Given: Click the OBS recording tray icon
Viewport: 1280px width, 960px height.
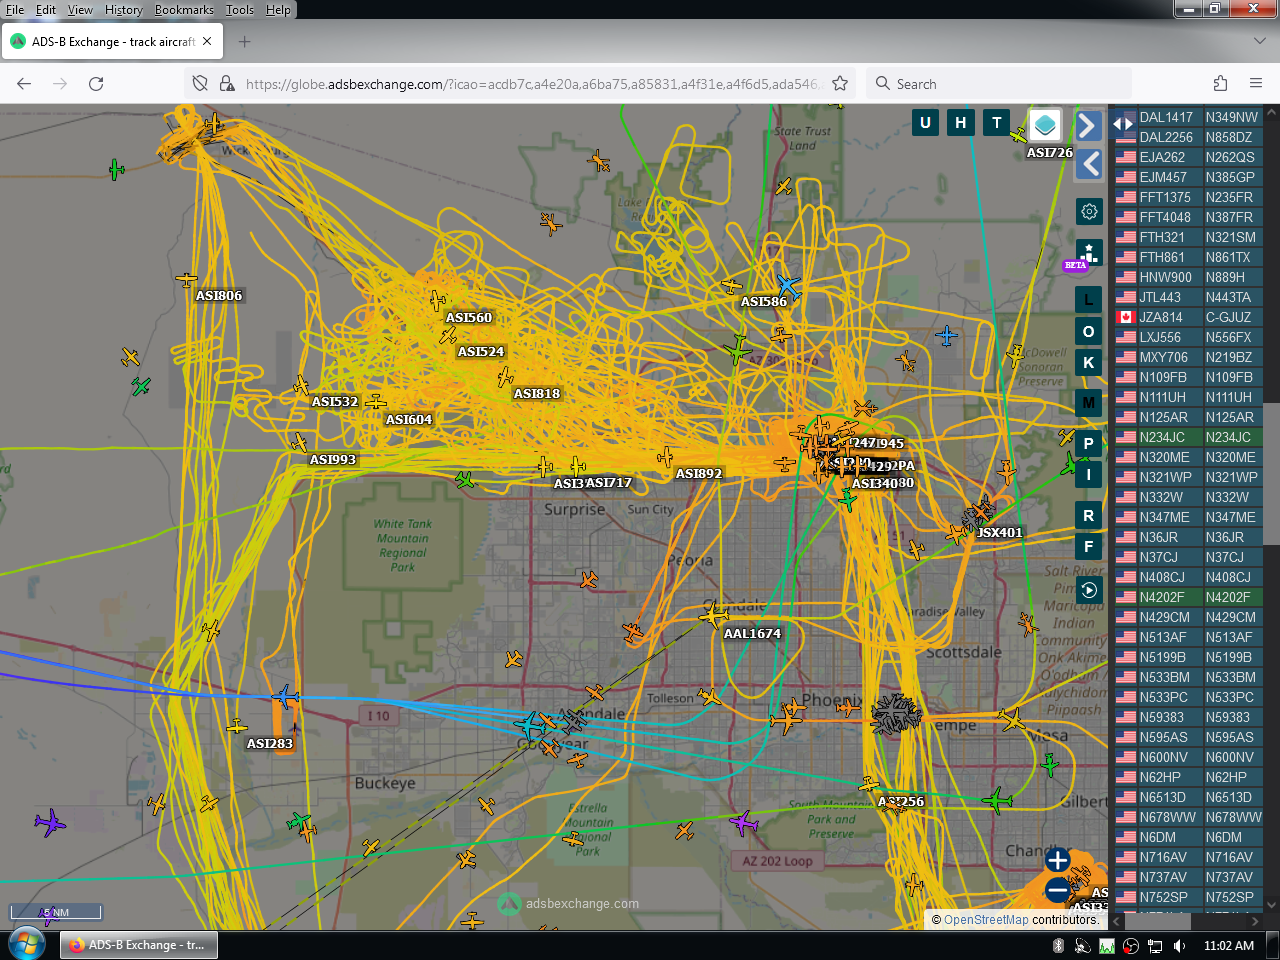Looking at the screenshot, I should pyautogui.click(x=1131, y=946).
